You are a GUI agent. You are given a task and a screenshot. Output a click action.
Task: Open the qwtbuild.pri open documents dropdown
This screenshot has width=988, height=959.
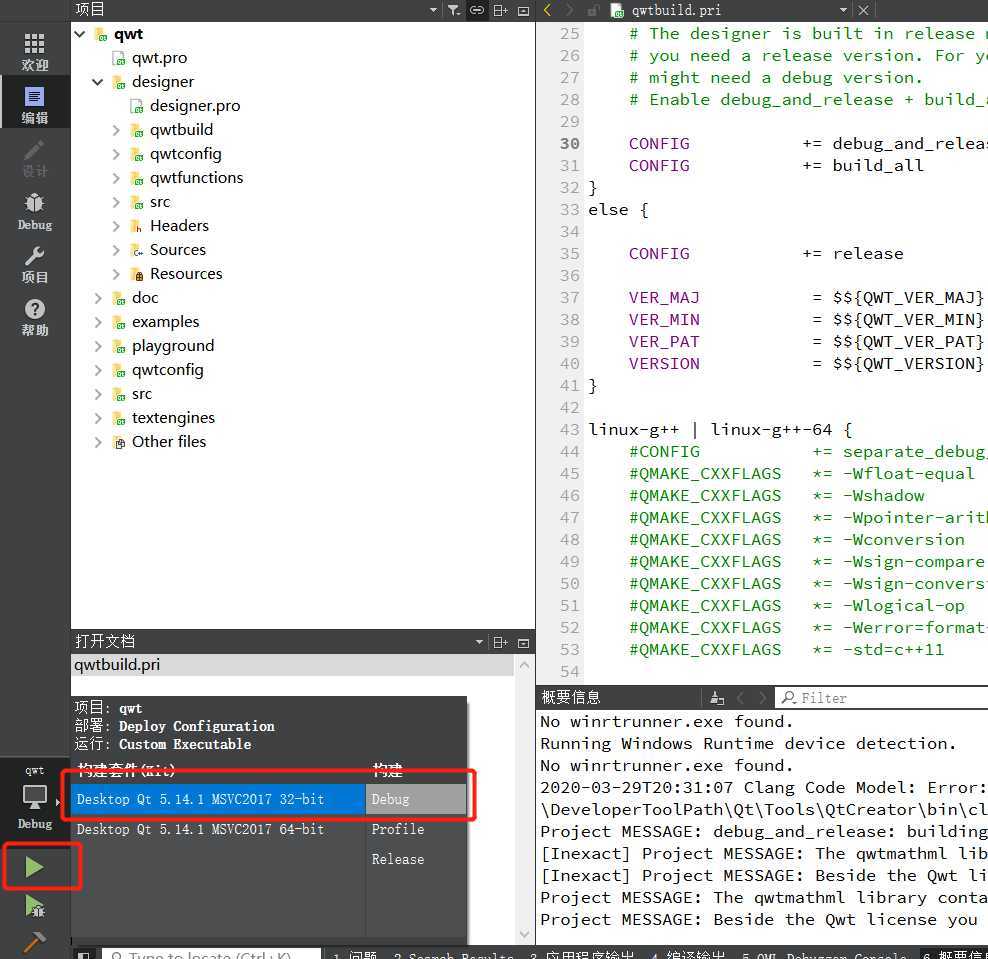(x=843, y=10)
